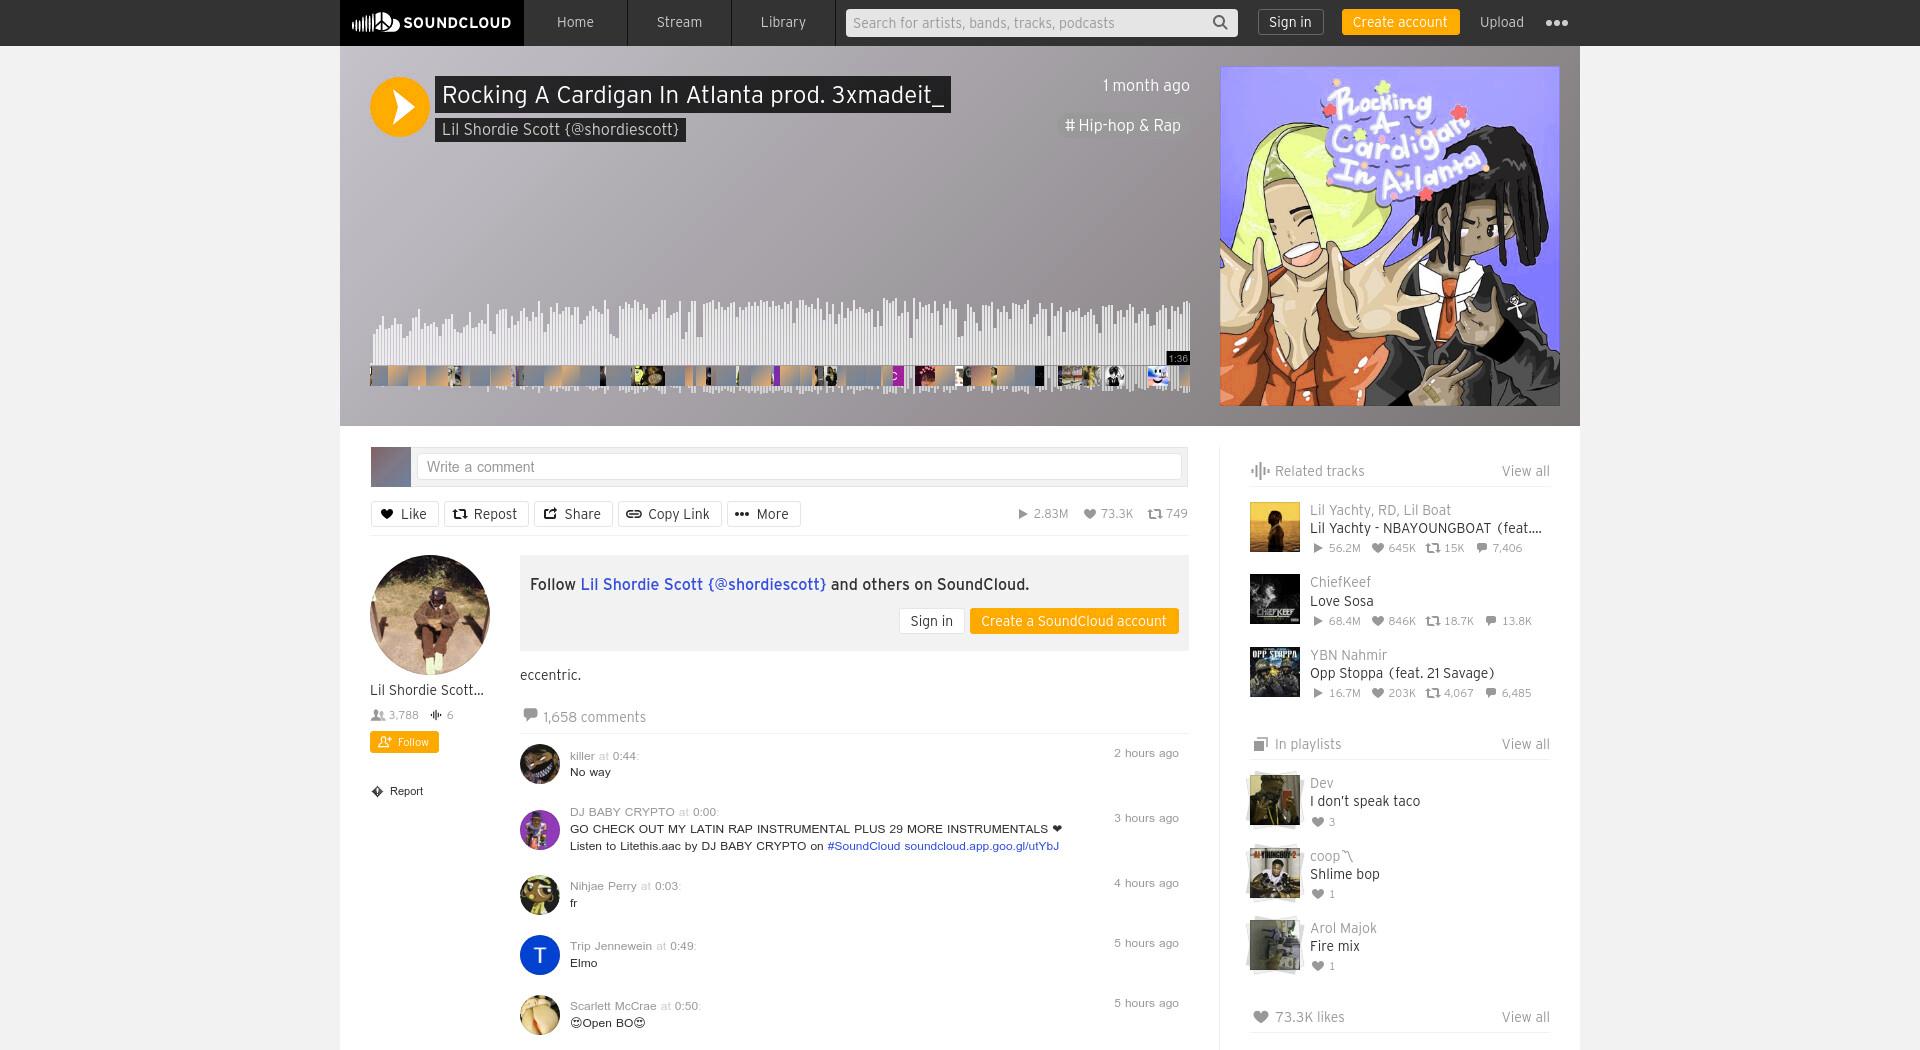
Task: Click the Create account button
Action: (1400, 22)
